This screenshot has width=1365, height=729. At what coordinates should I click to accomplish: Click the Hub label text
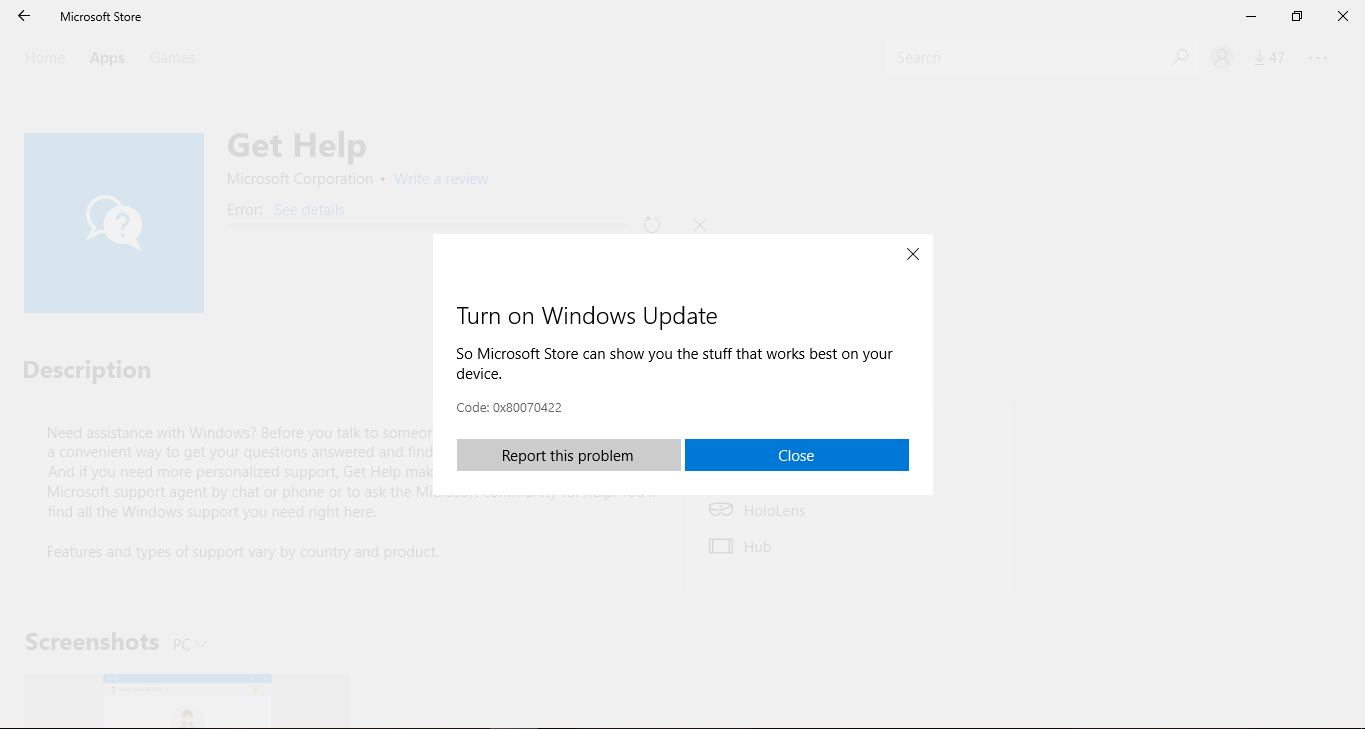pos(757,546)
